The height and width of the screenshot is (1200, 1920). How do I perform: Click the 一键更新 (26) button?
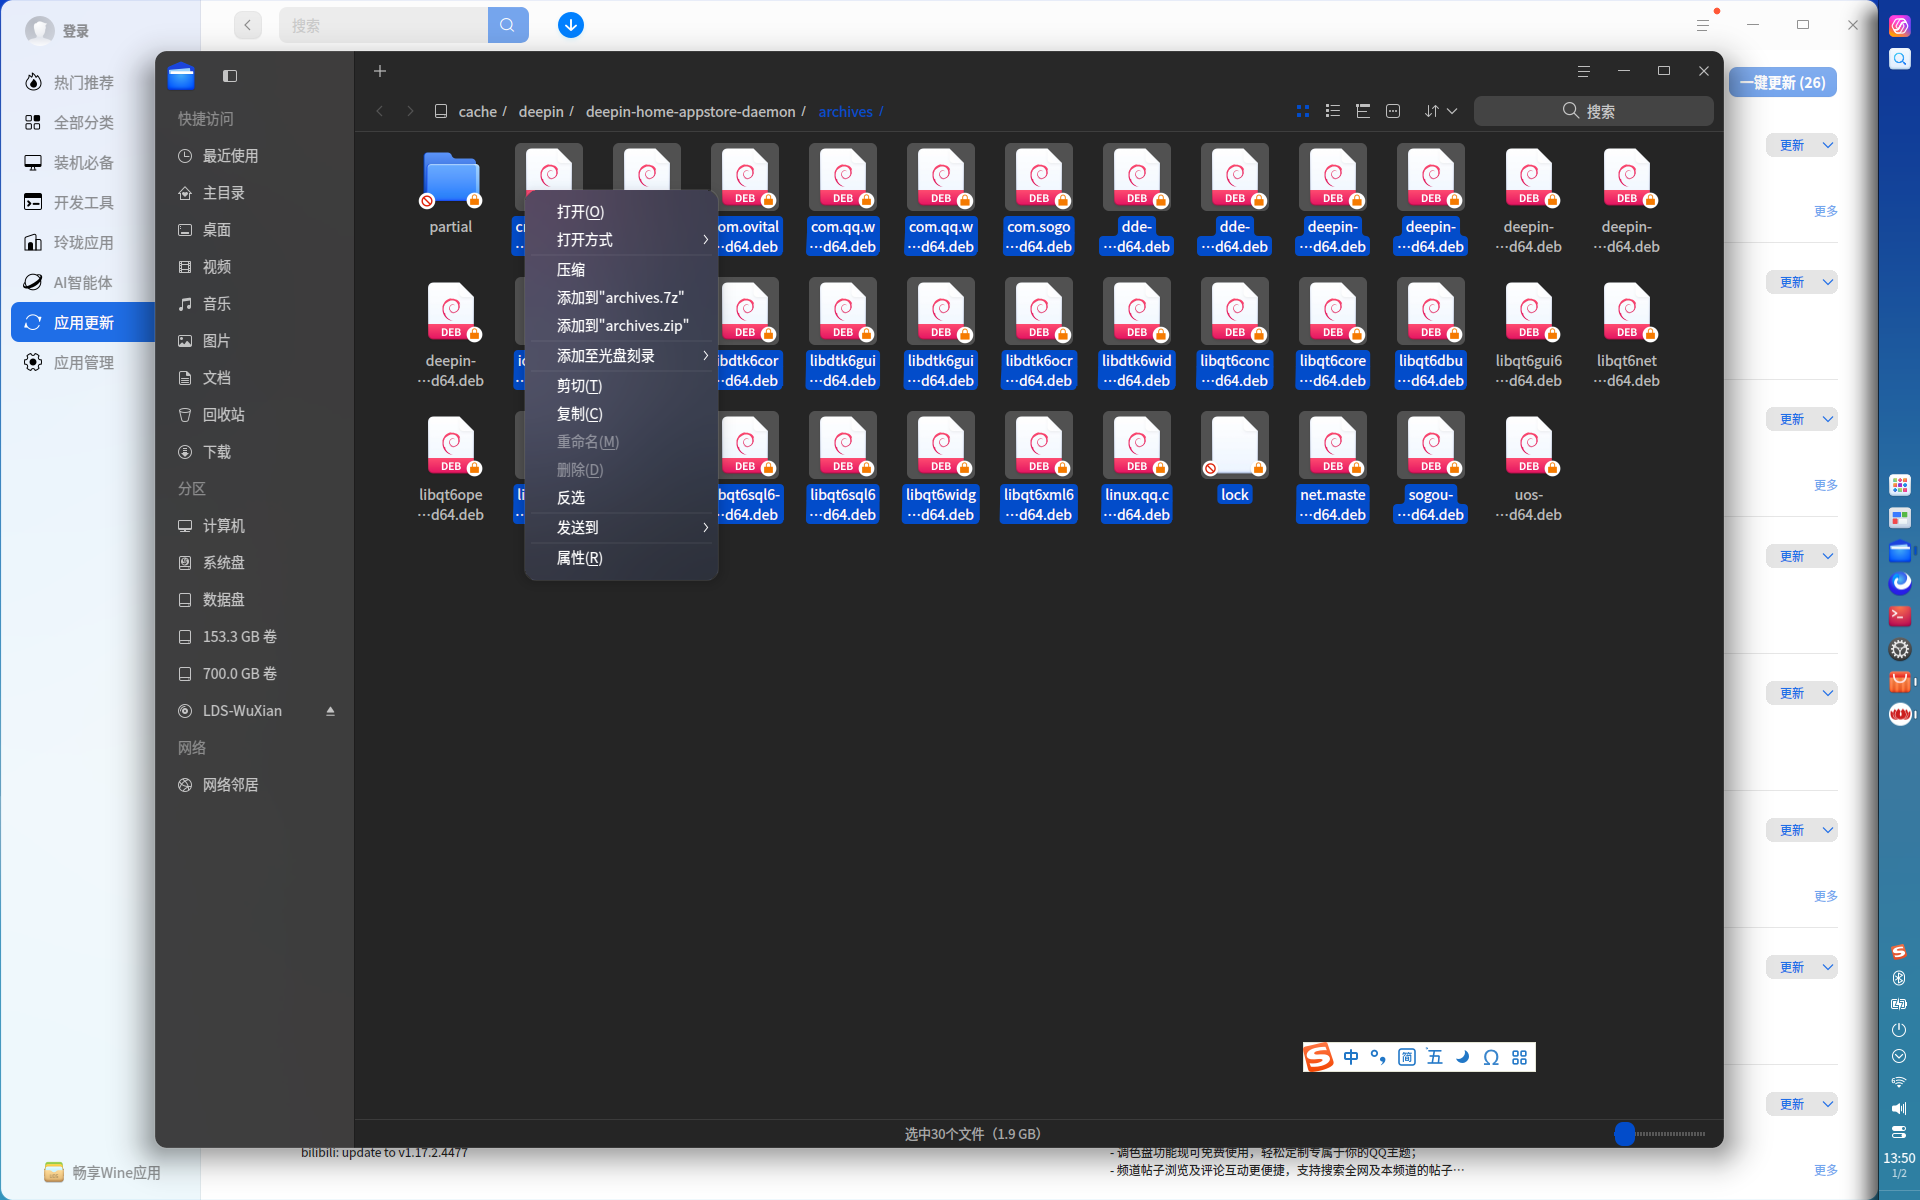1782,83
